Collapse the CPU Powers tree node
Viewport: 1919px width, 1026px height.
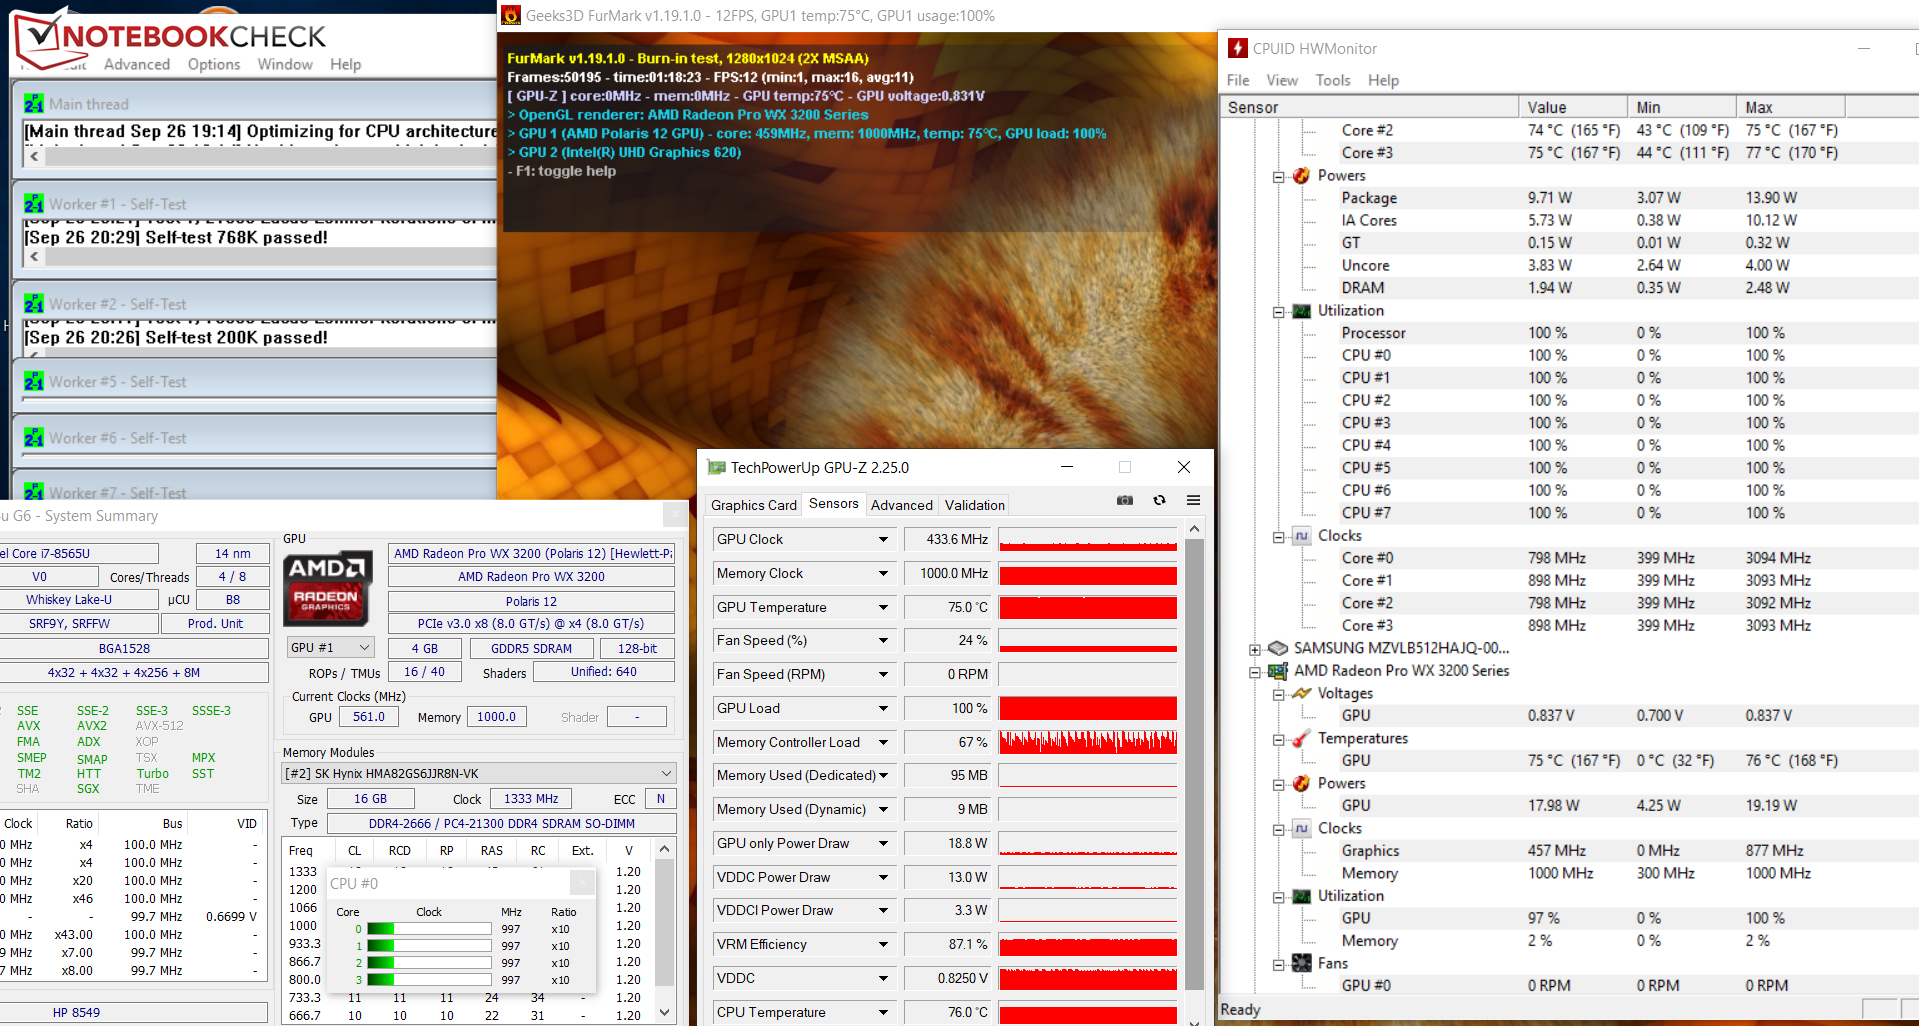(1278, 177)
